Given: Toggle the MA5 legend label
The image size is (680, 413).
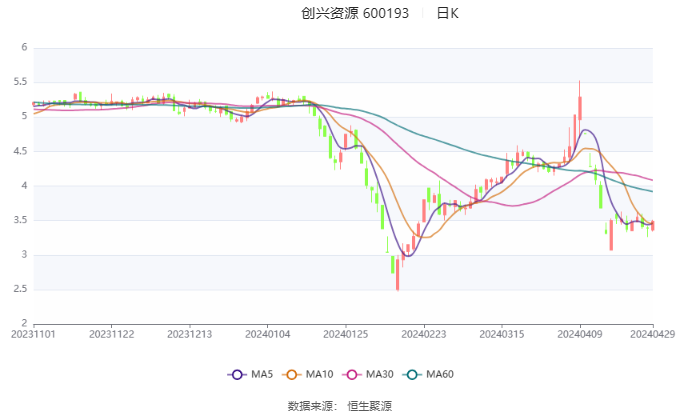Looking at the screenshot, I should (x=262, y=374).
